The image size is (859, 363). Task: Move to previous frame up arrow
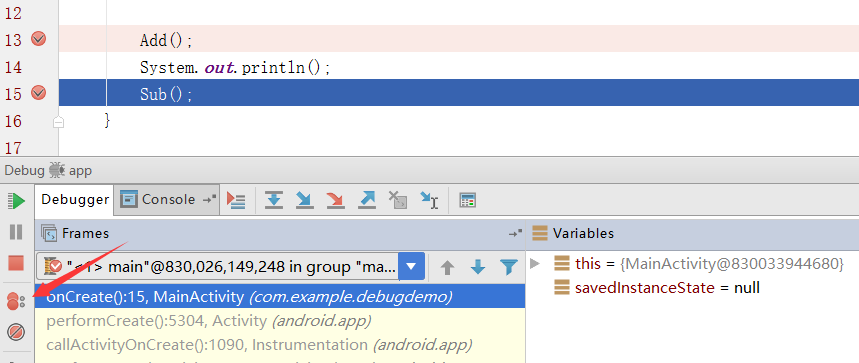448,267
